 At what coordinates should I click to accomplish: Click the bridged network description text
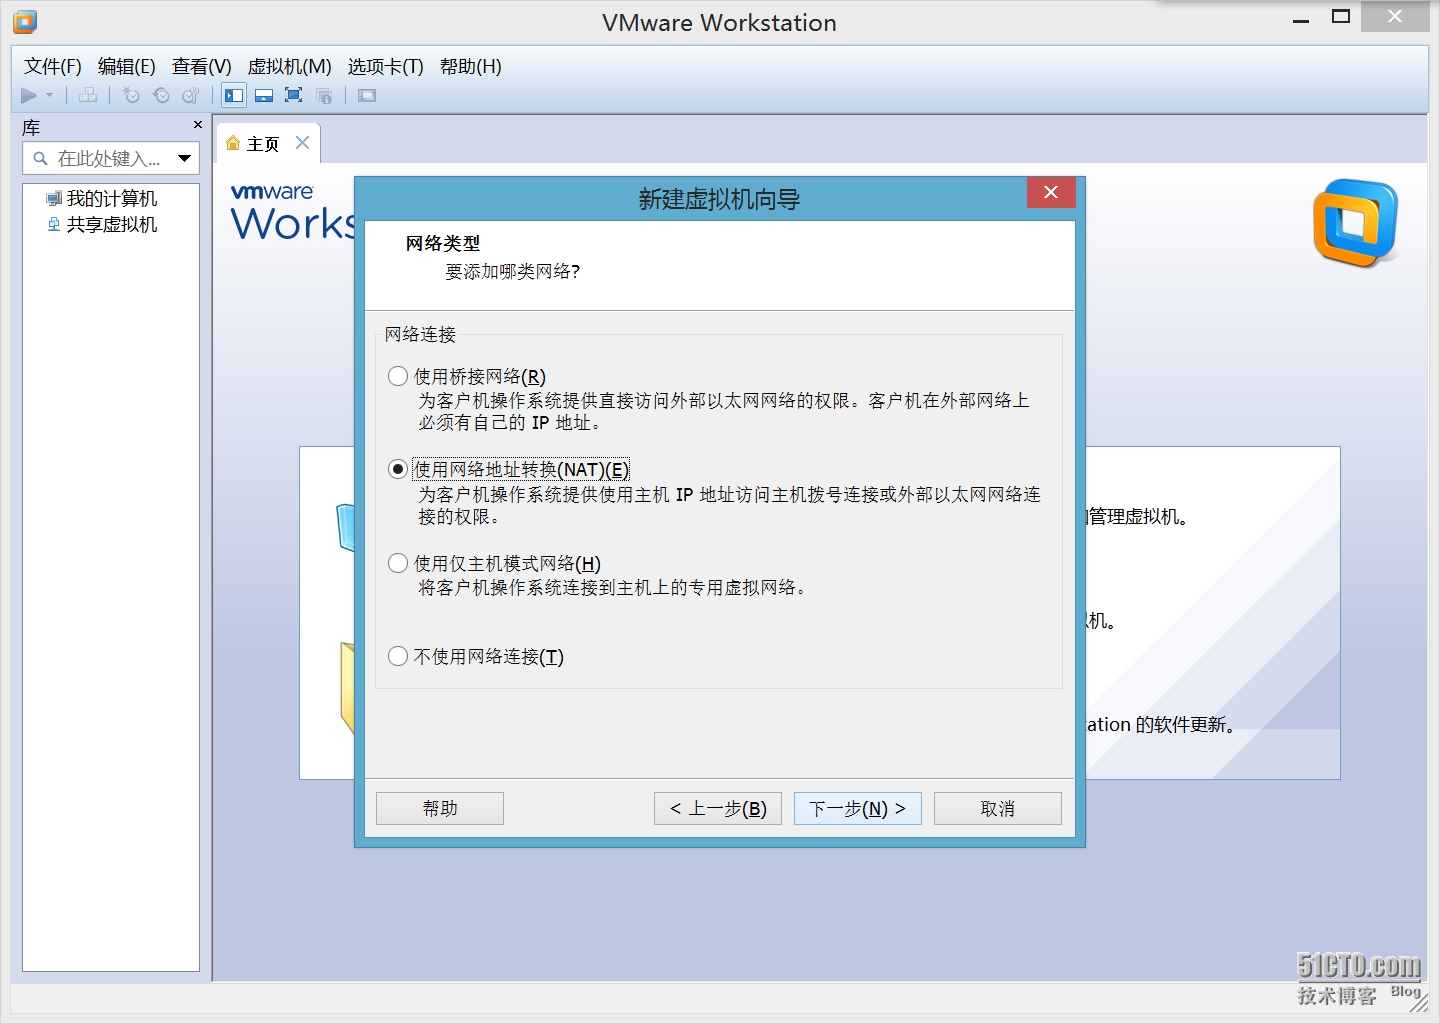coord(724,411)
